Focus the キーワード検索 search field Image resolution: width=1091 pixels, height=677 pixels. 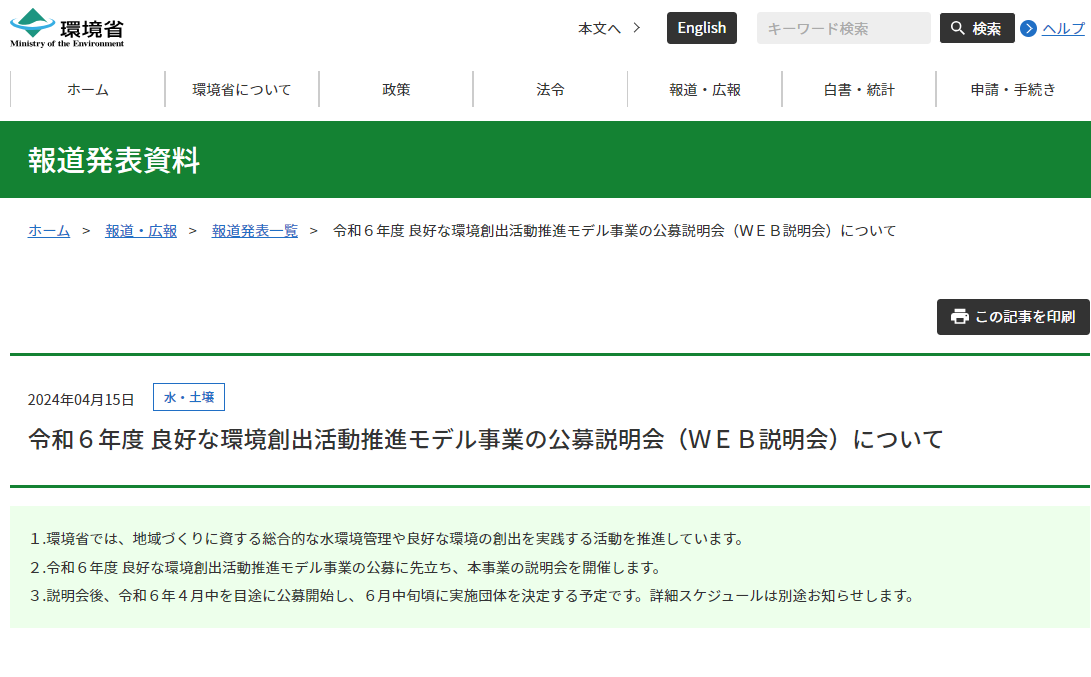tap(843, 28)
